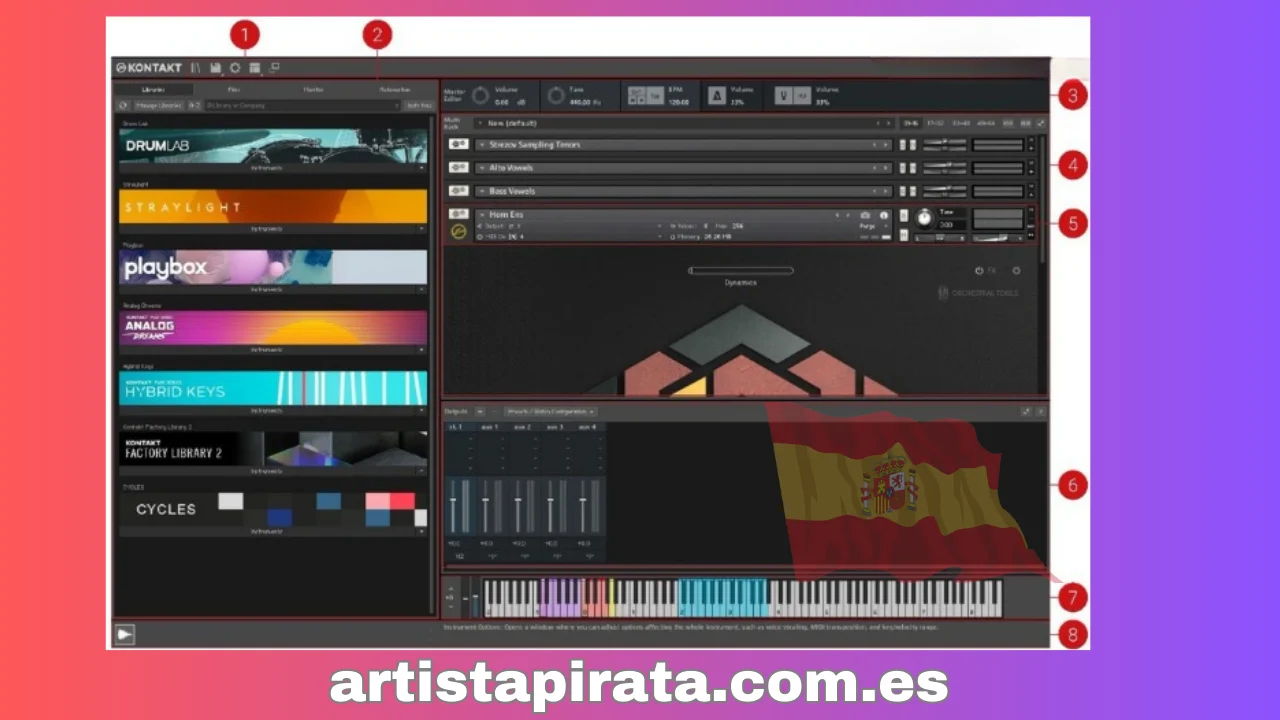Click the Horn Ens Tune knob
Viewport: 1280px width, 720px height.
click(925, 218)
